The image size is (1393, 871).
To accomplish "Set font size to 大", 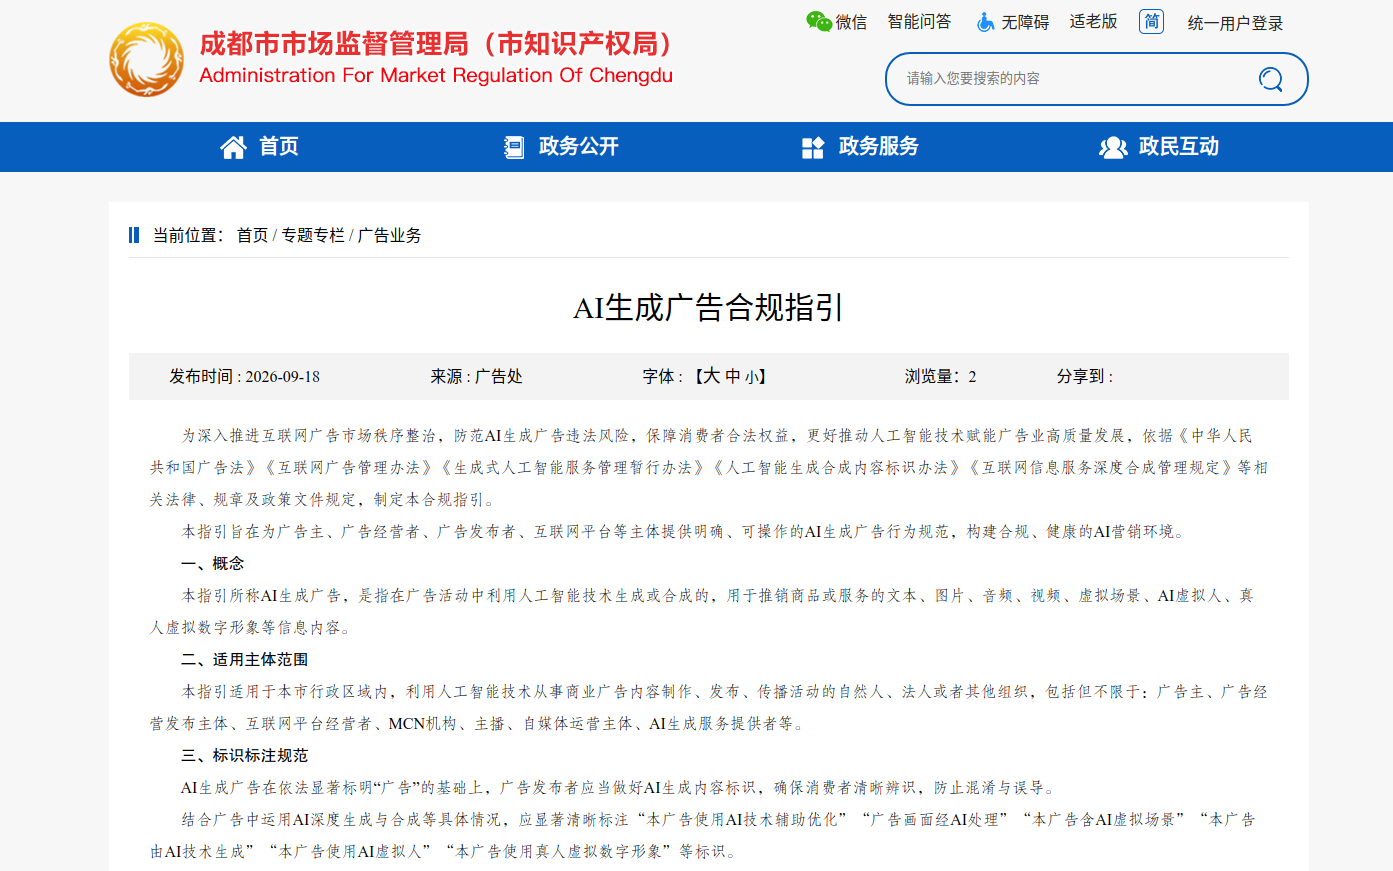I will point(711,376).
